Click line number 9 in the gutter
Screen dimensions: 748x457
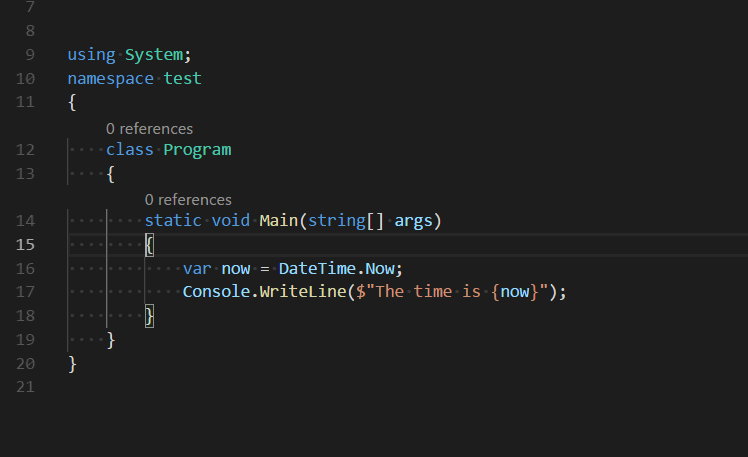[x=30, y=54]
